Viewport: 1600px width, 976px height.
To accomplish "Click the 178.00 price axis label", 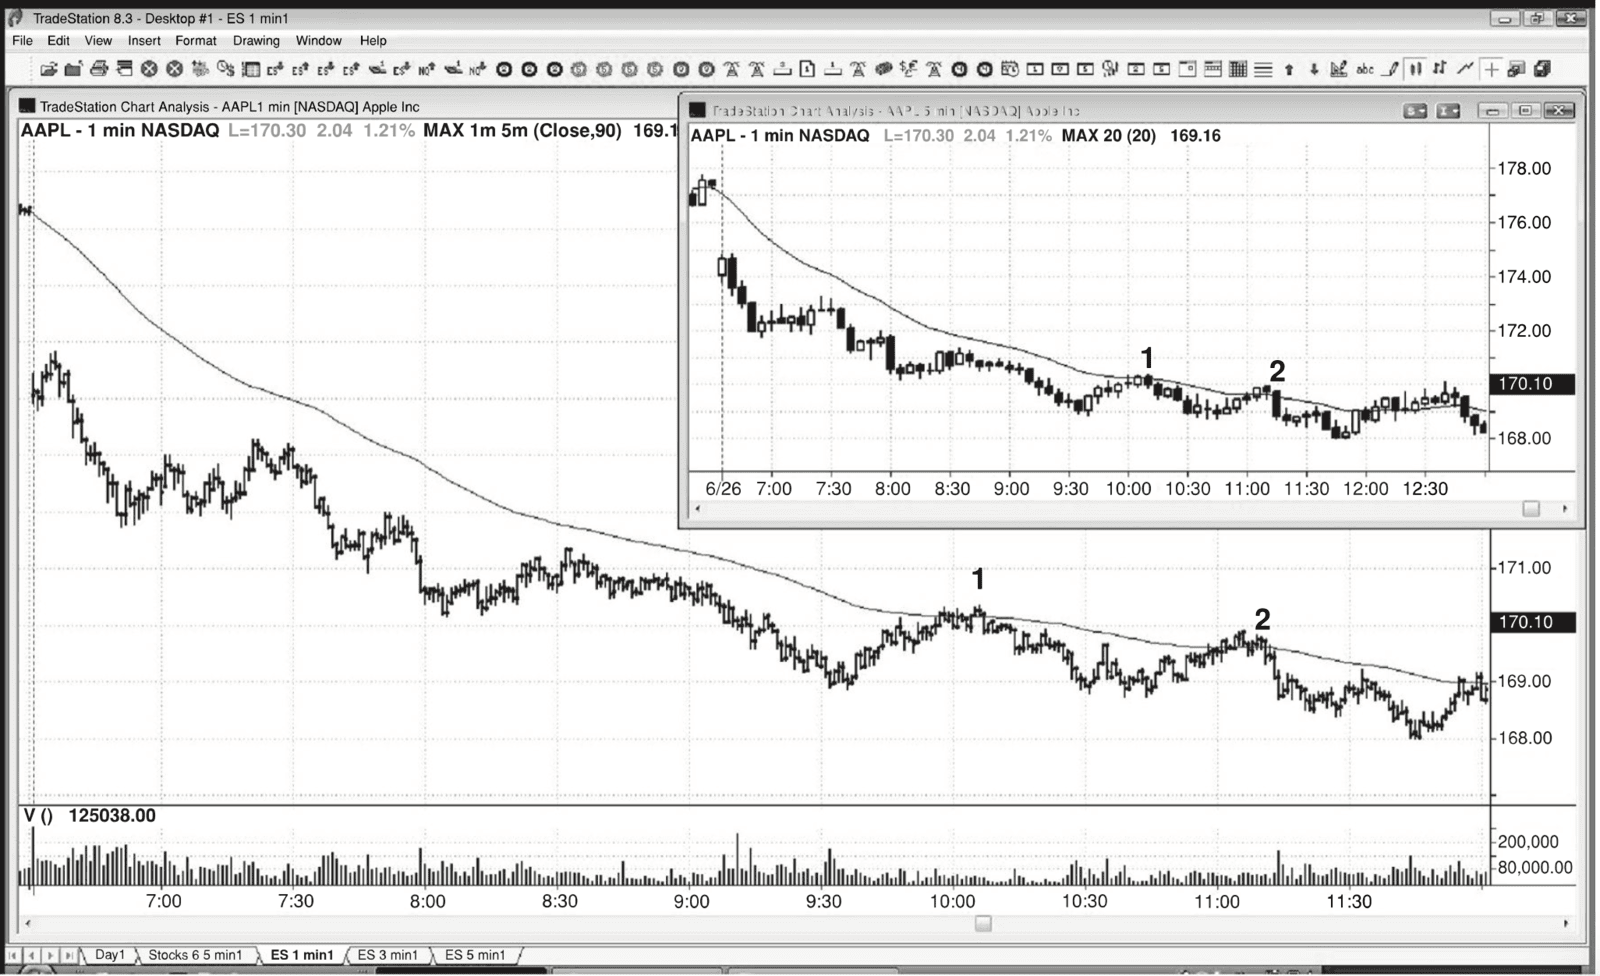I will pyautogui.click(x=1524, y=169).
